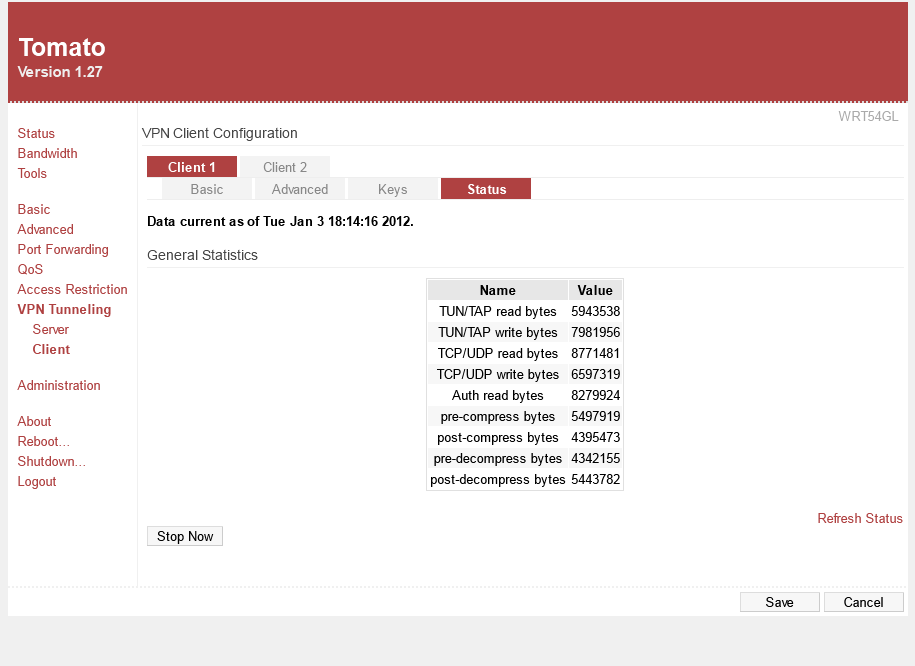The width and height of the screenshot is (915, 666).
Task: Select the Client 1 tab
Action: point(192,167)
